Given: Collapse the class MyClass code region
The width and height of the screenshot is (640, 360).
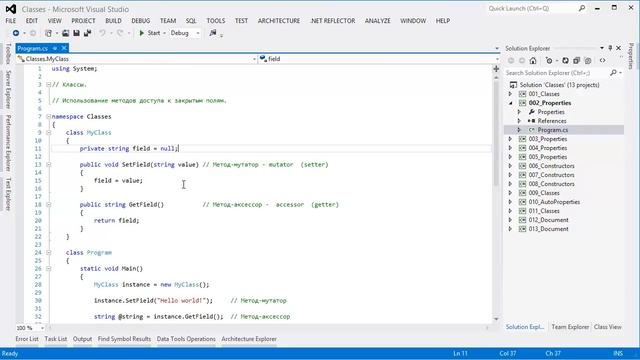Looking at the screenshot, I should 48,133.
